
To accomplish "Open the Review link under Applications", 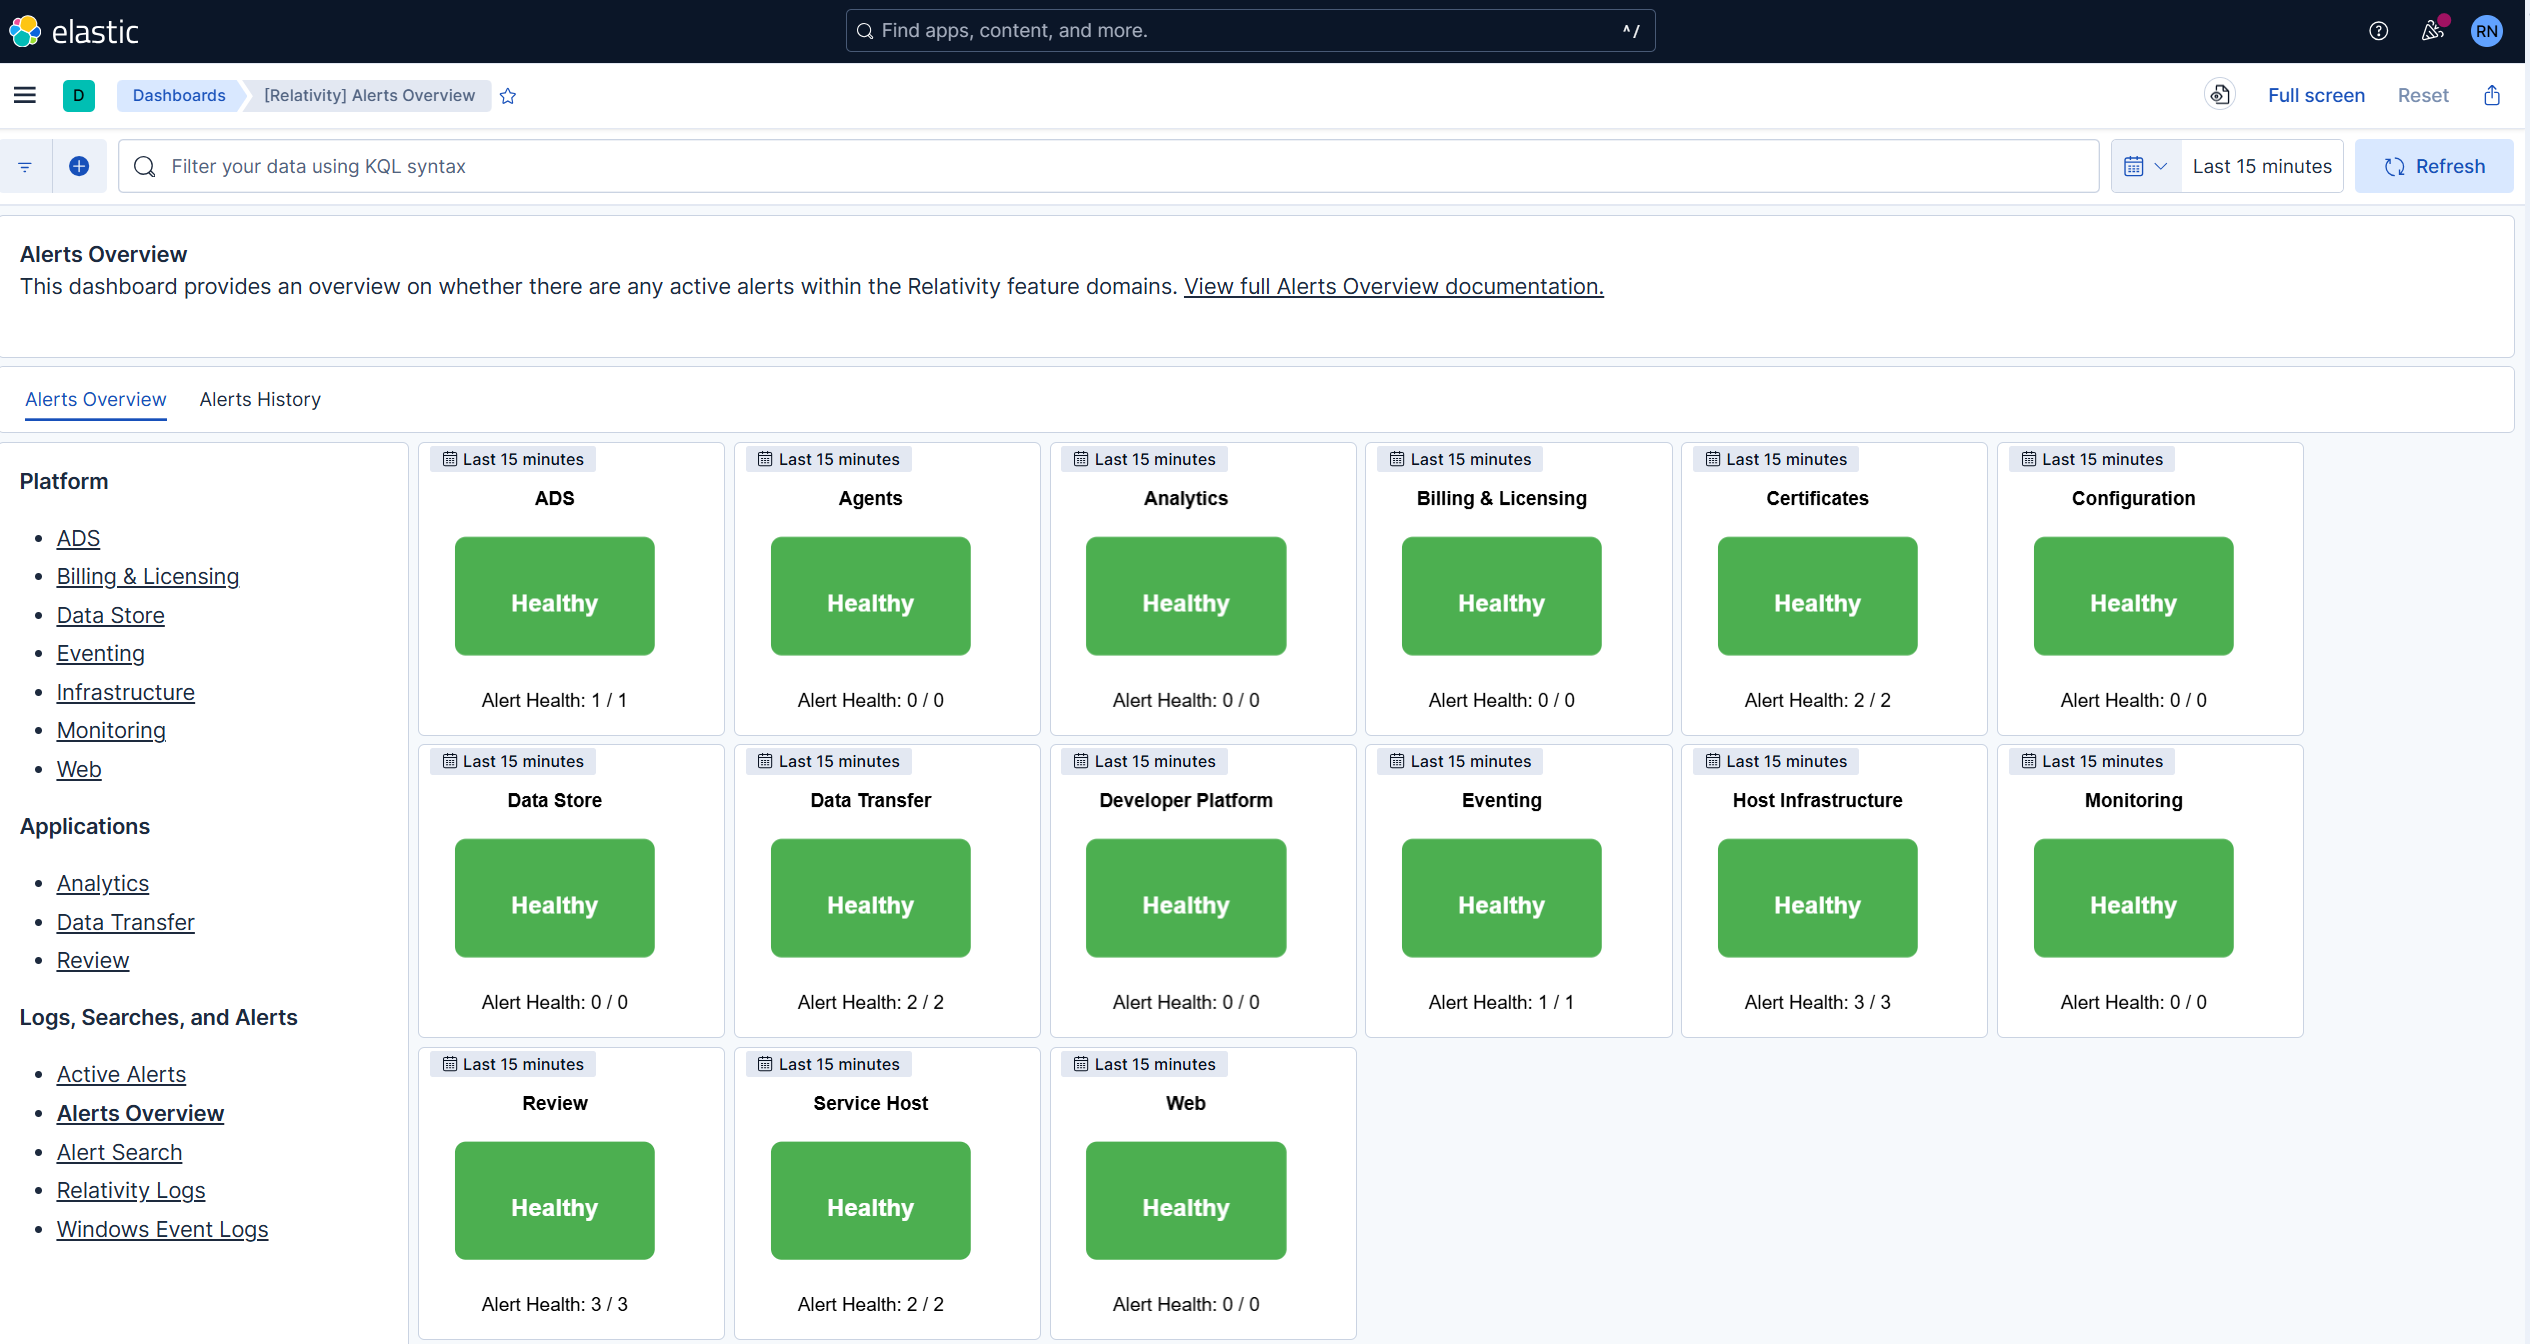I will (x=93, y=960).
